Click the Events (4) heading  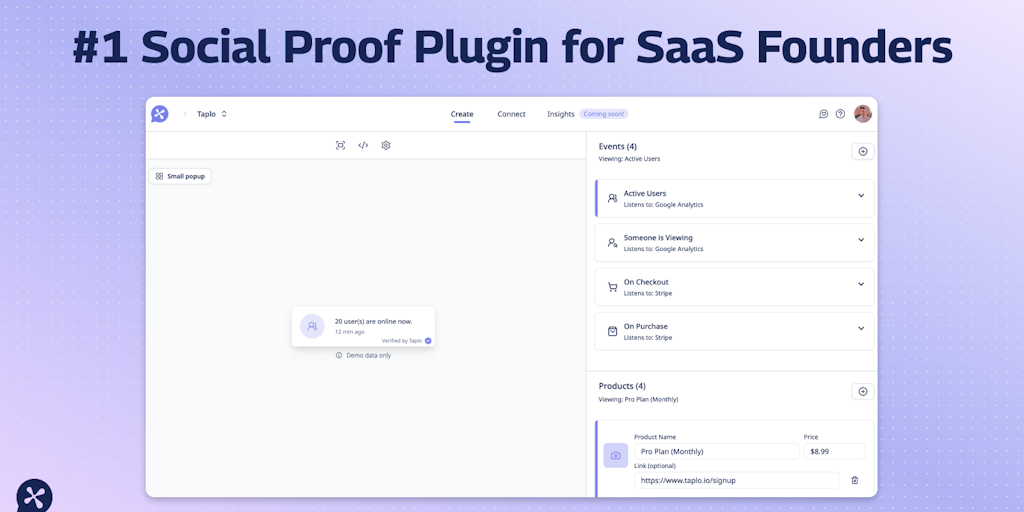point(617,146)
